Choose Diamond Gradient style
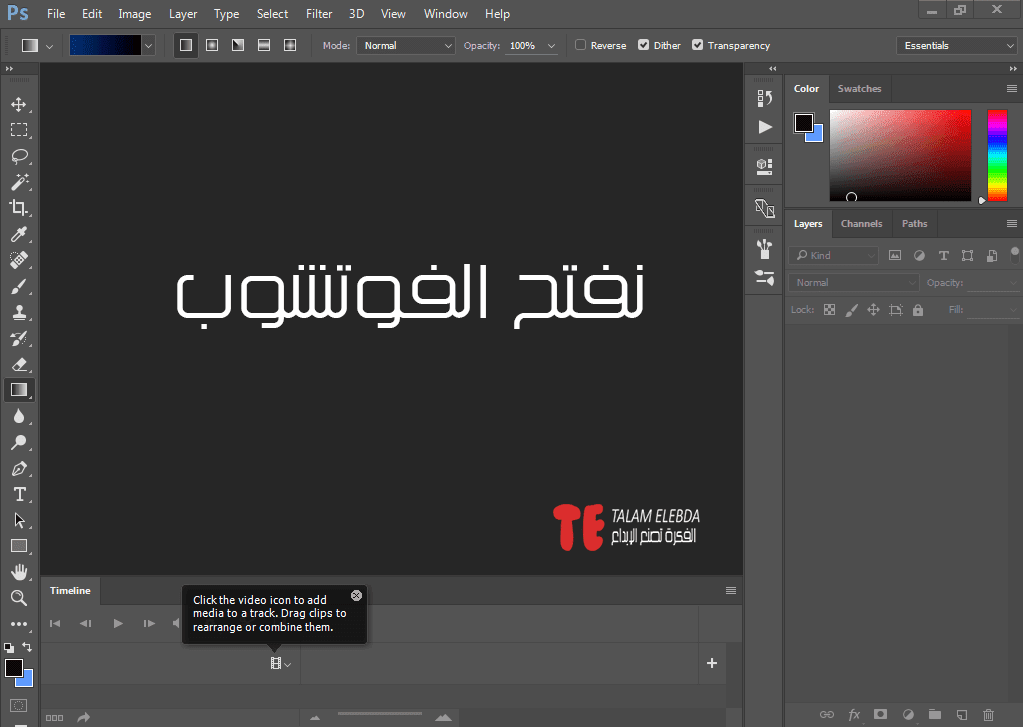 290,46
